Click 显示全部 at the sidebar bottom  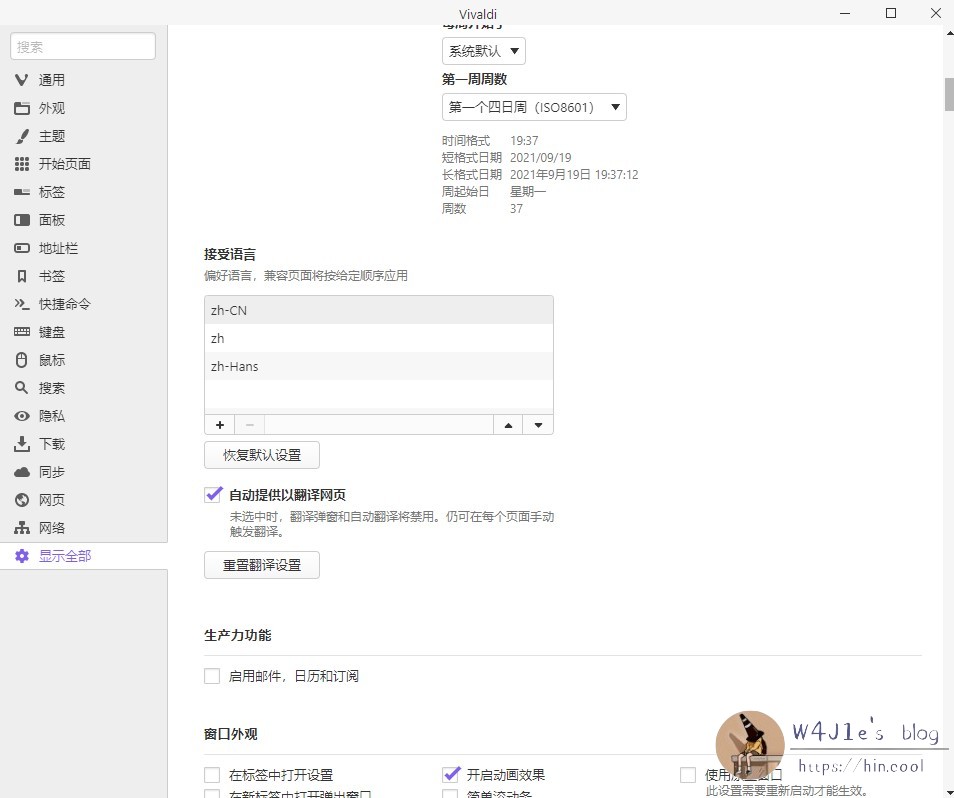click(x=66, y=556)
